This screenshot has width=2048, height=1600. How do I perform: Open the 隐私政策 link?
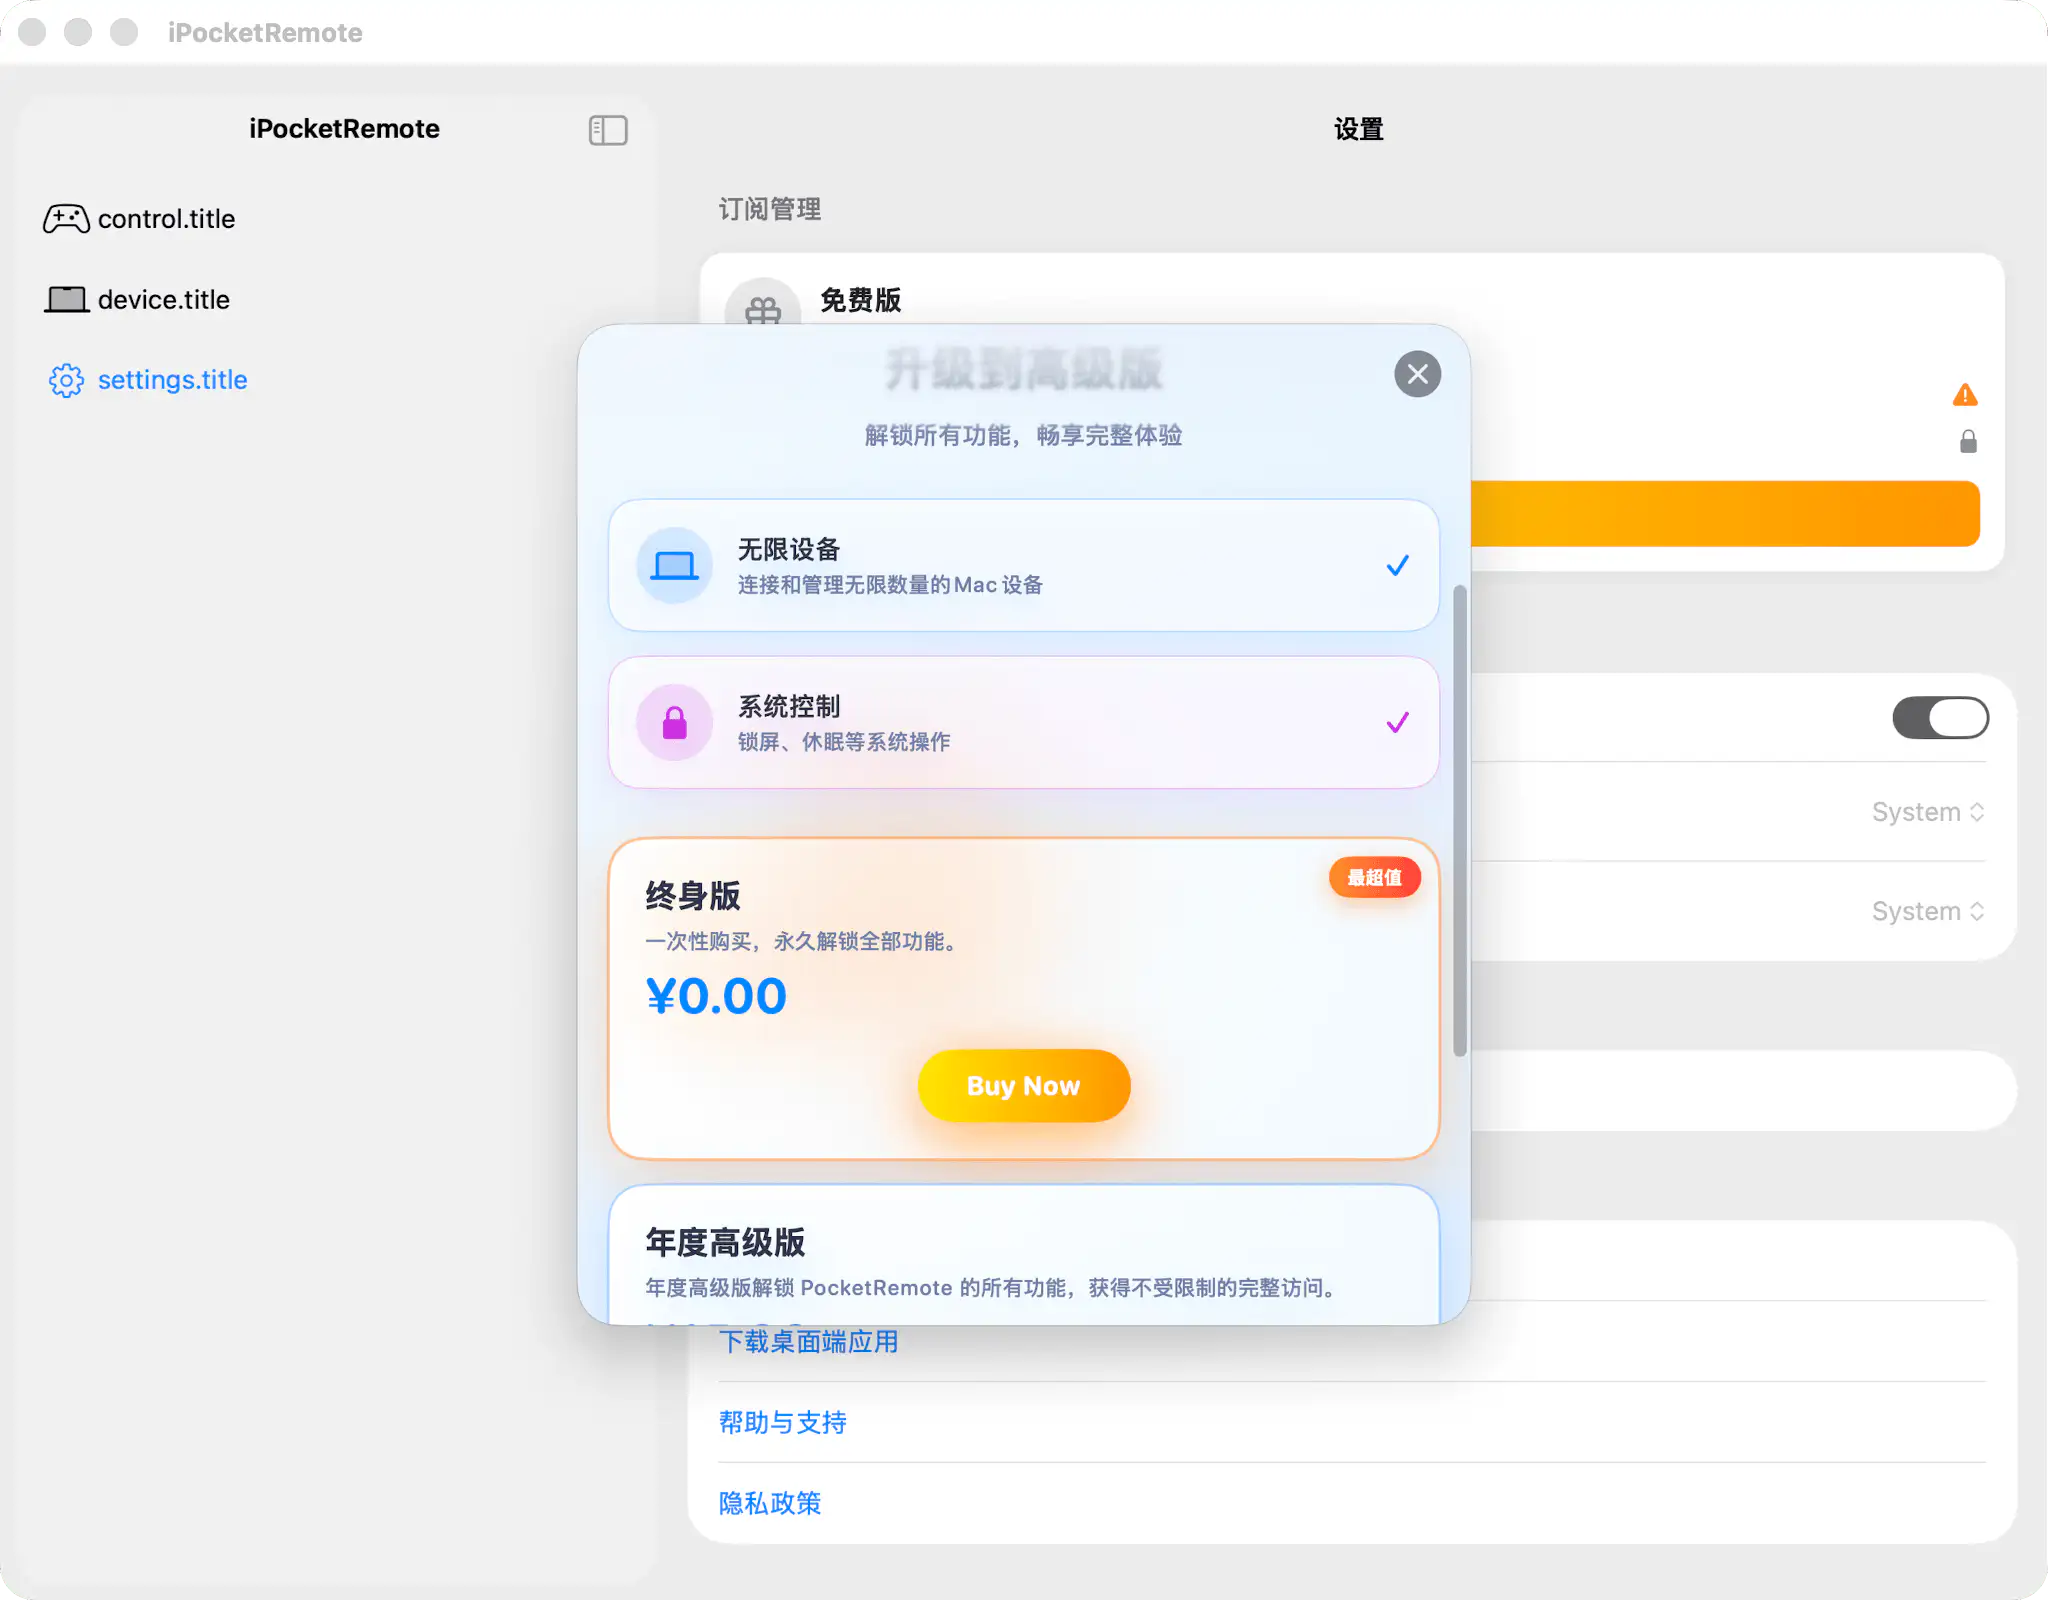pos(770,1503)
